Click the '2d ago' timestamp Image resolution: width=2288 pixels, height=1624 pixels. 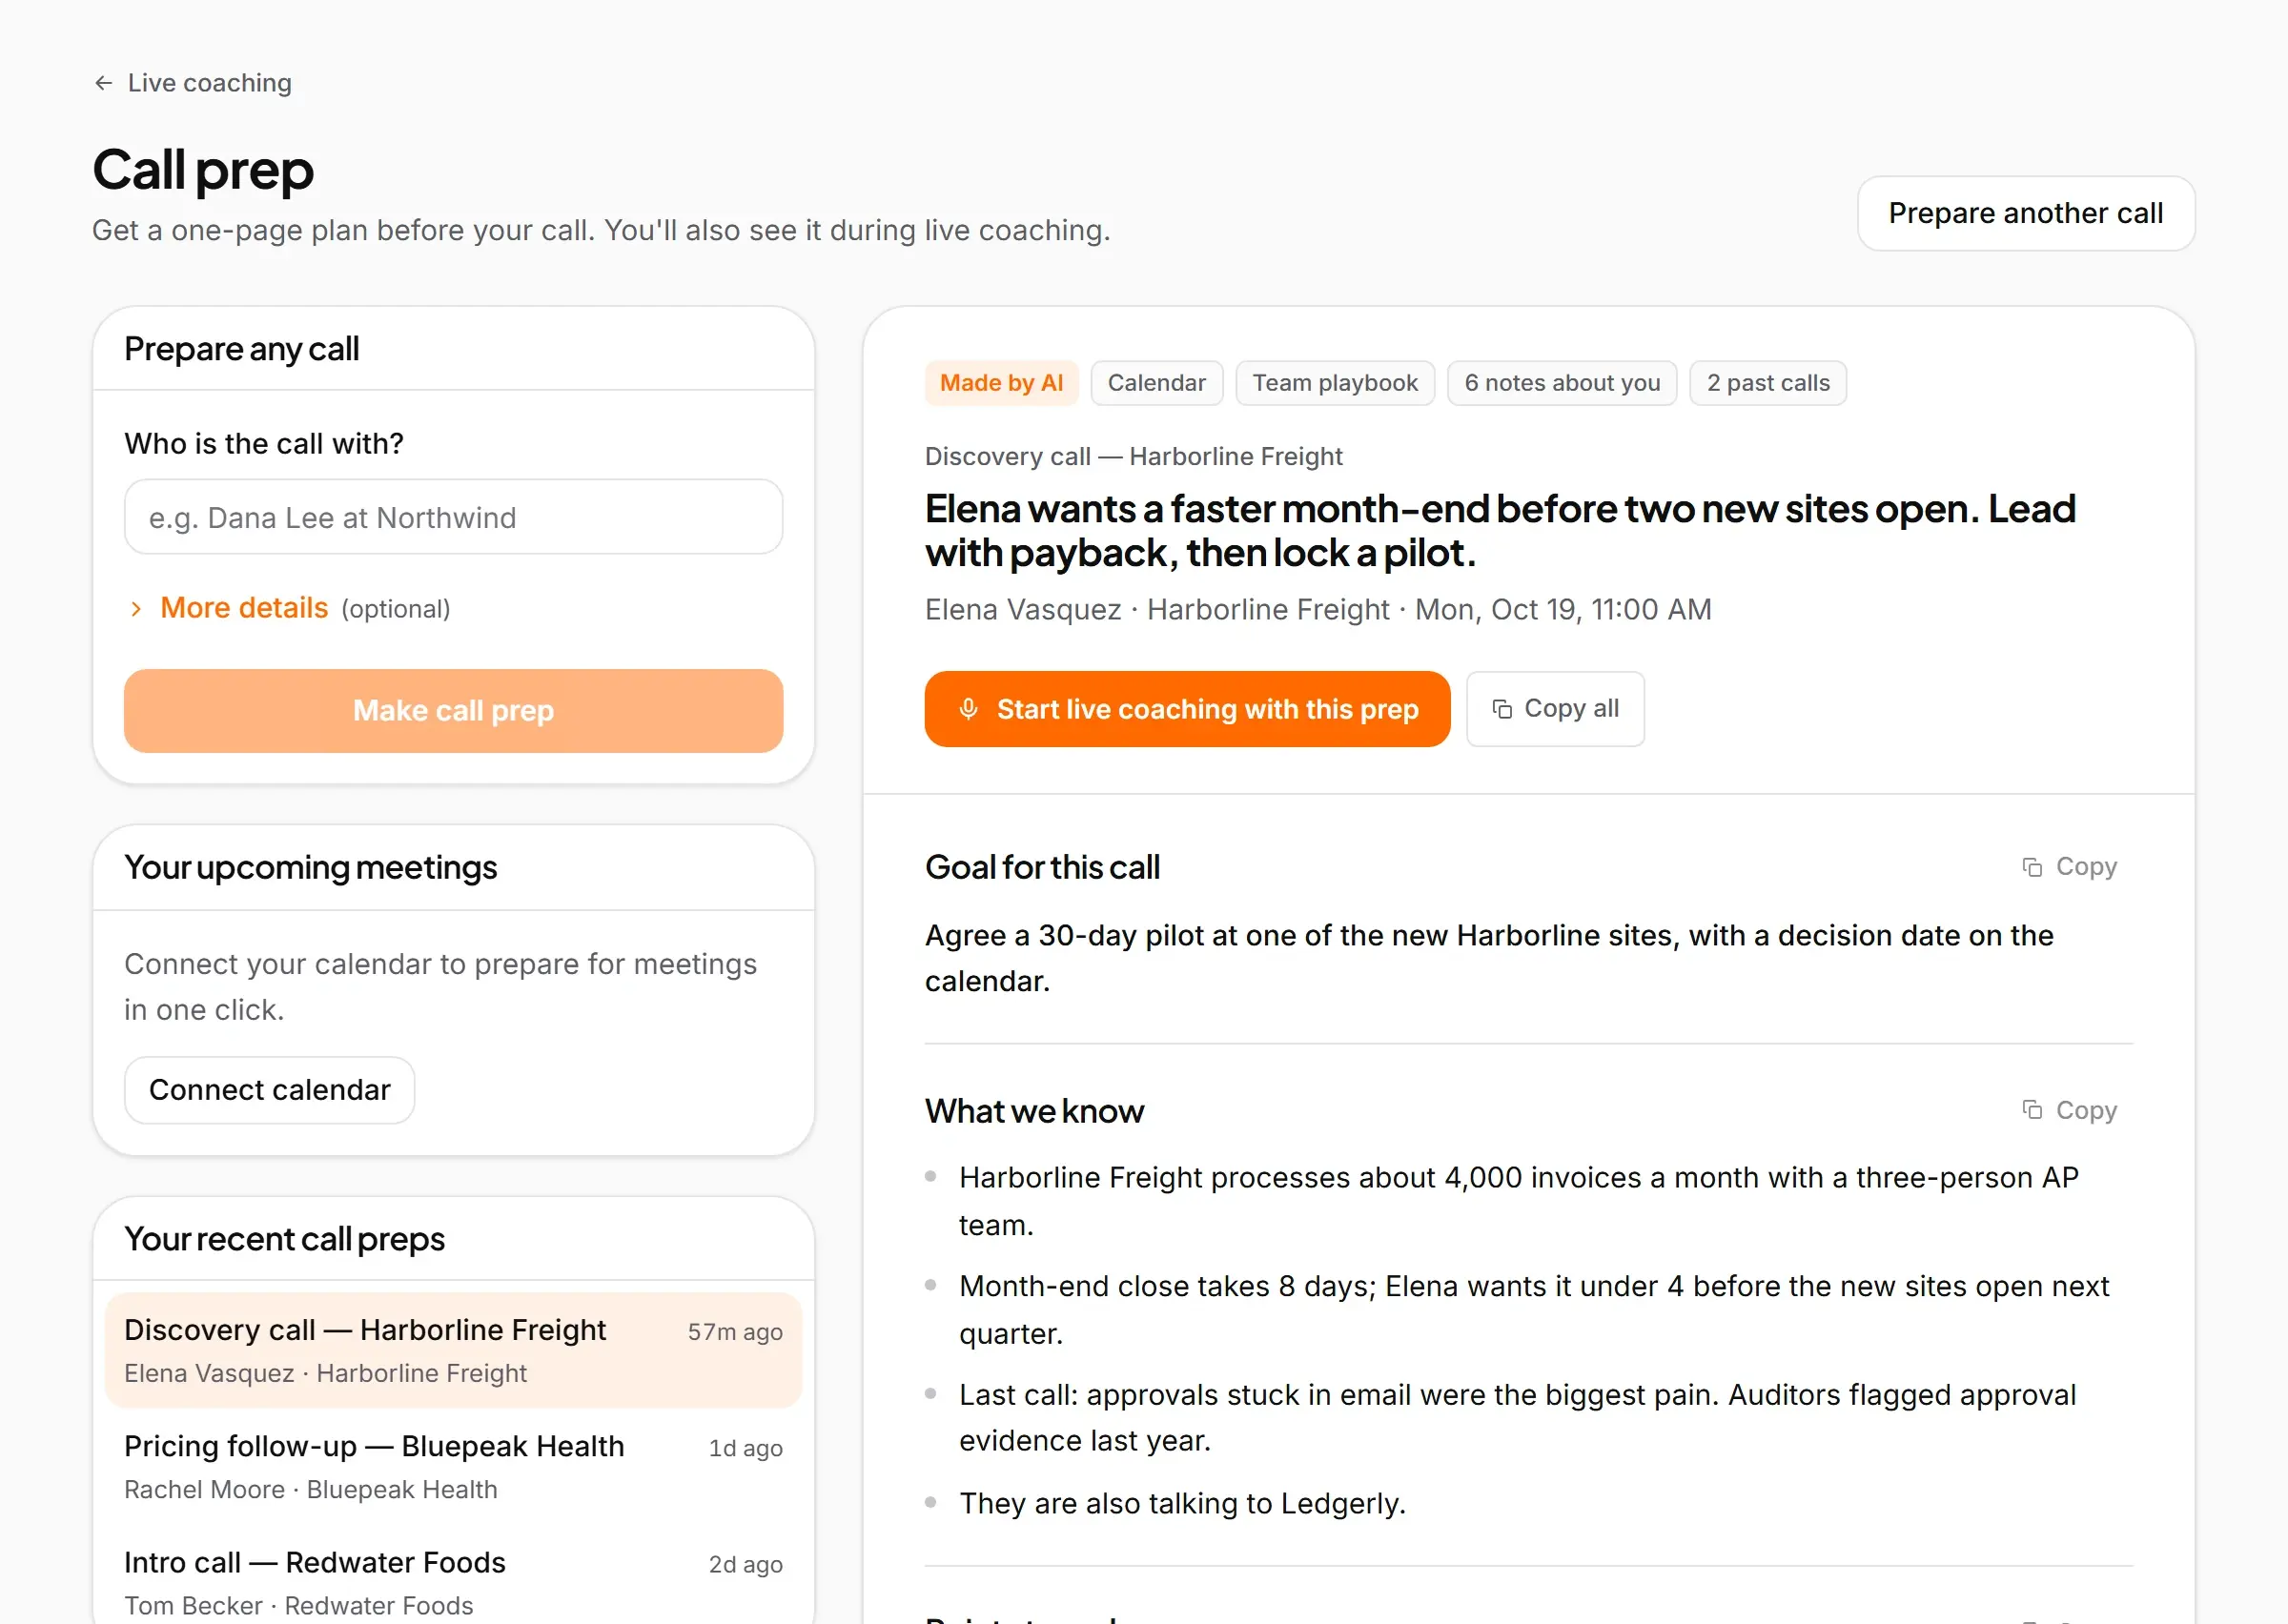point(746,1564)
